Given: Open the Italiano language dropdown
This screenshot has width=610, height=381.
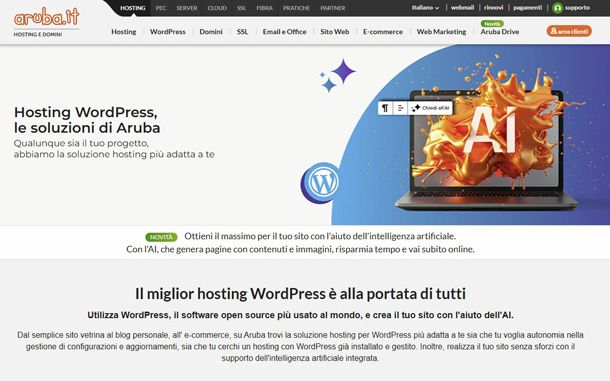Looking at the screenshot, I should click(425, 8).
